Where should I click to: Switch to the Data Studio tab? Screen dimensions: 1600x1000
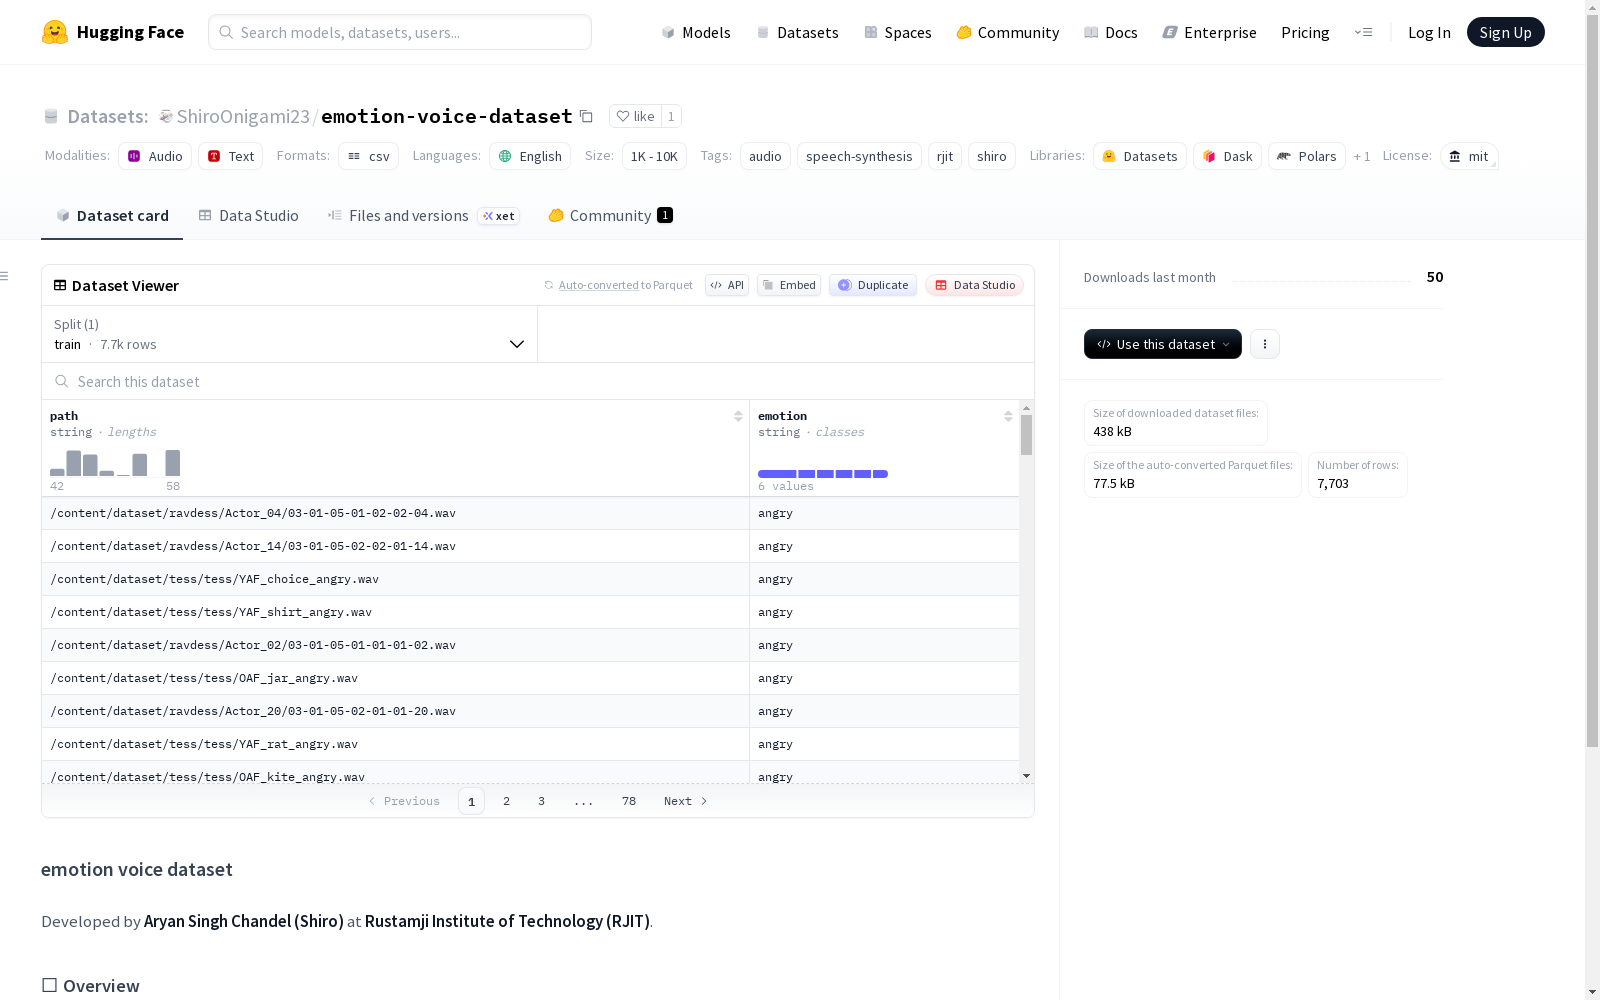[249, 216]
